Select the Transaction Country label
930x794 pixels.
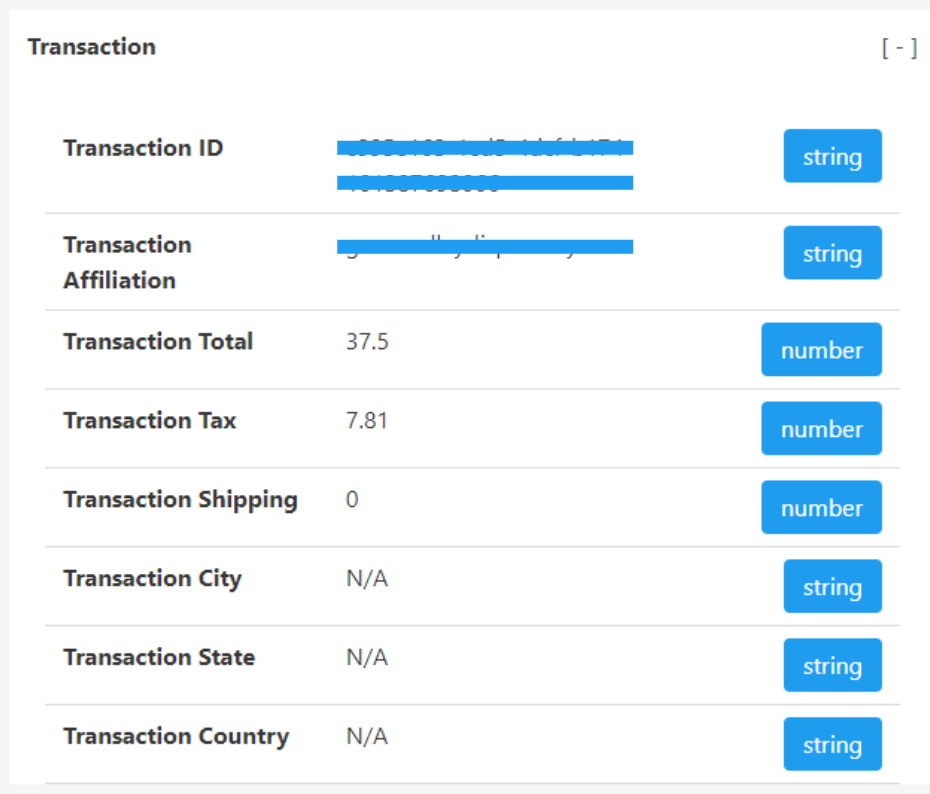(x=176, y=736)
